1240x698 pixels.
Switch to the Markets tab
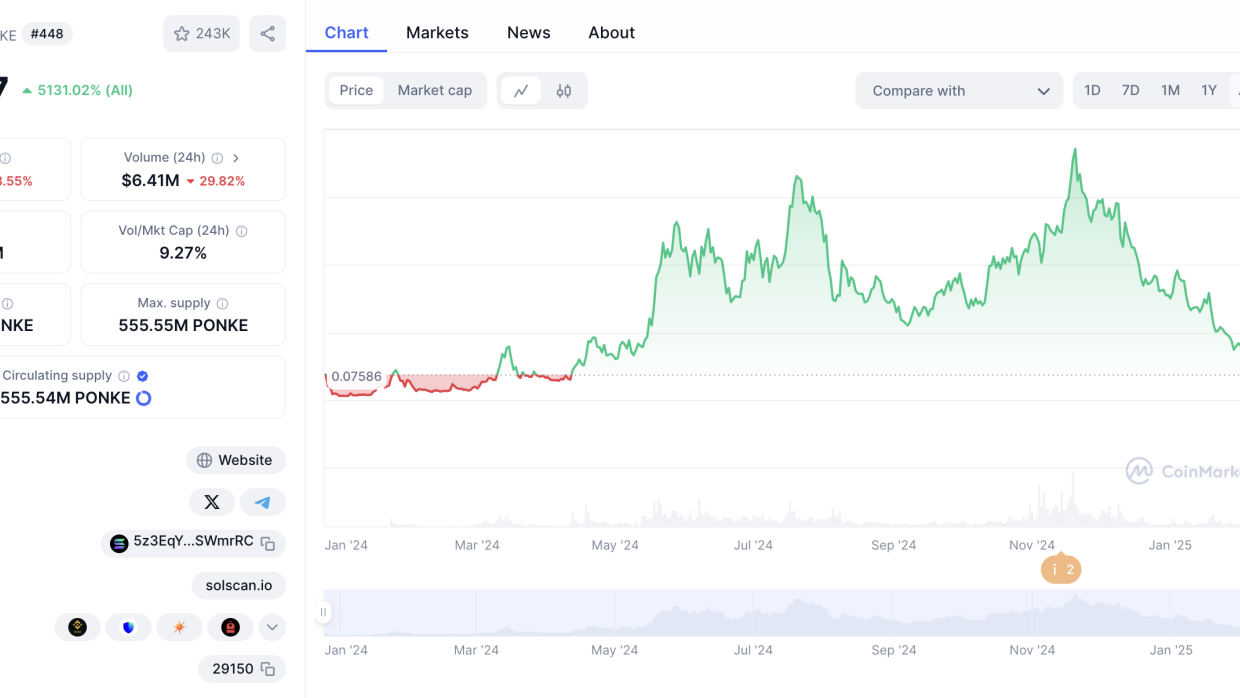click(437, 33)
